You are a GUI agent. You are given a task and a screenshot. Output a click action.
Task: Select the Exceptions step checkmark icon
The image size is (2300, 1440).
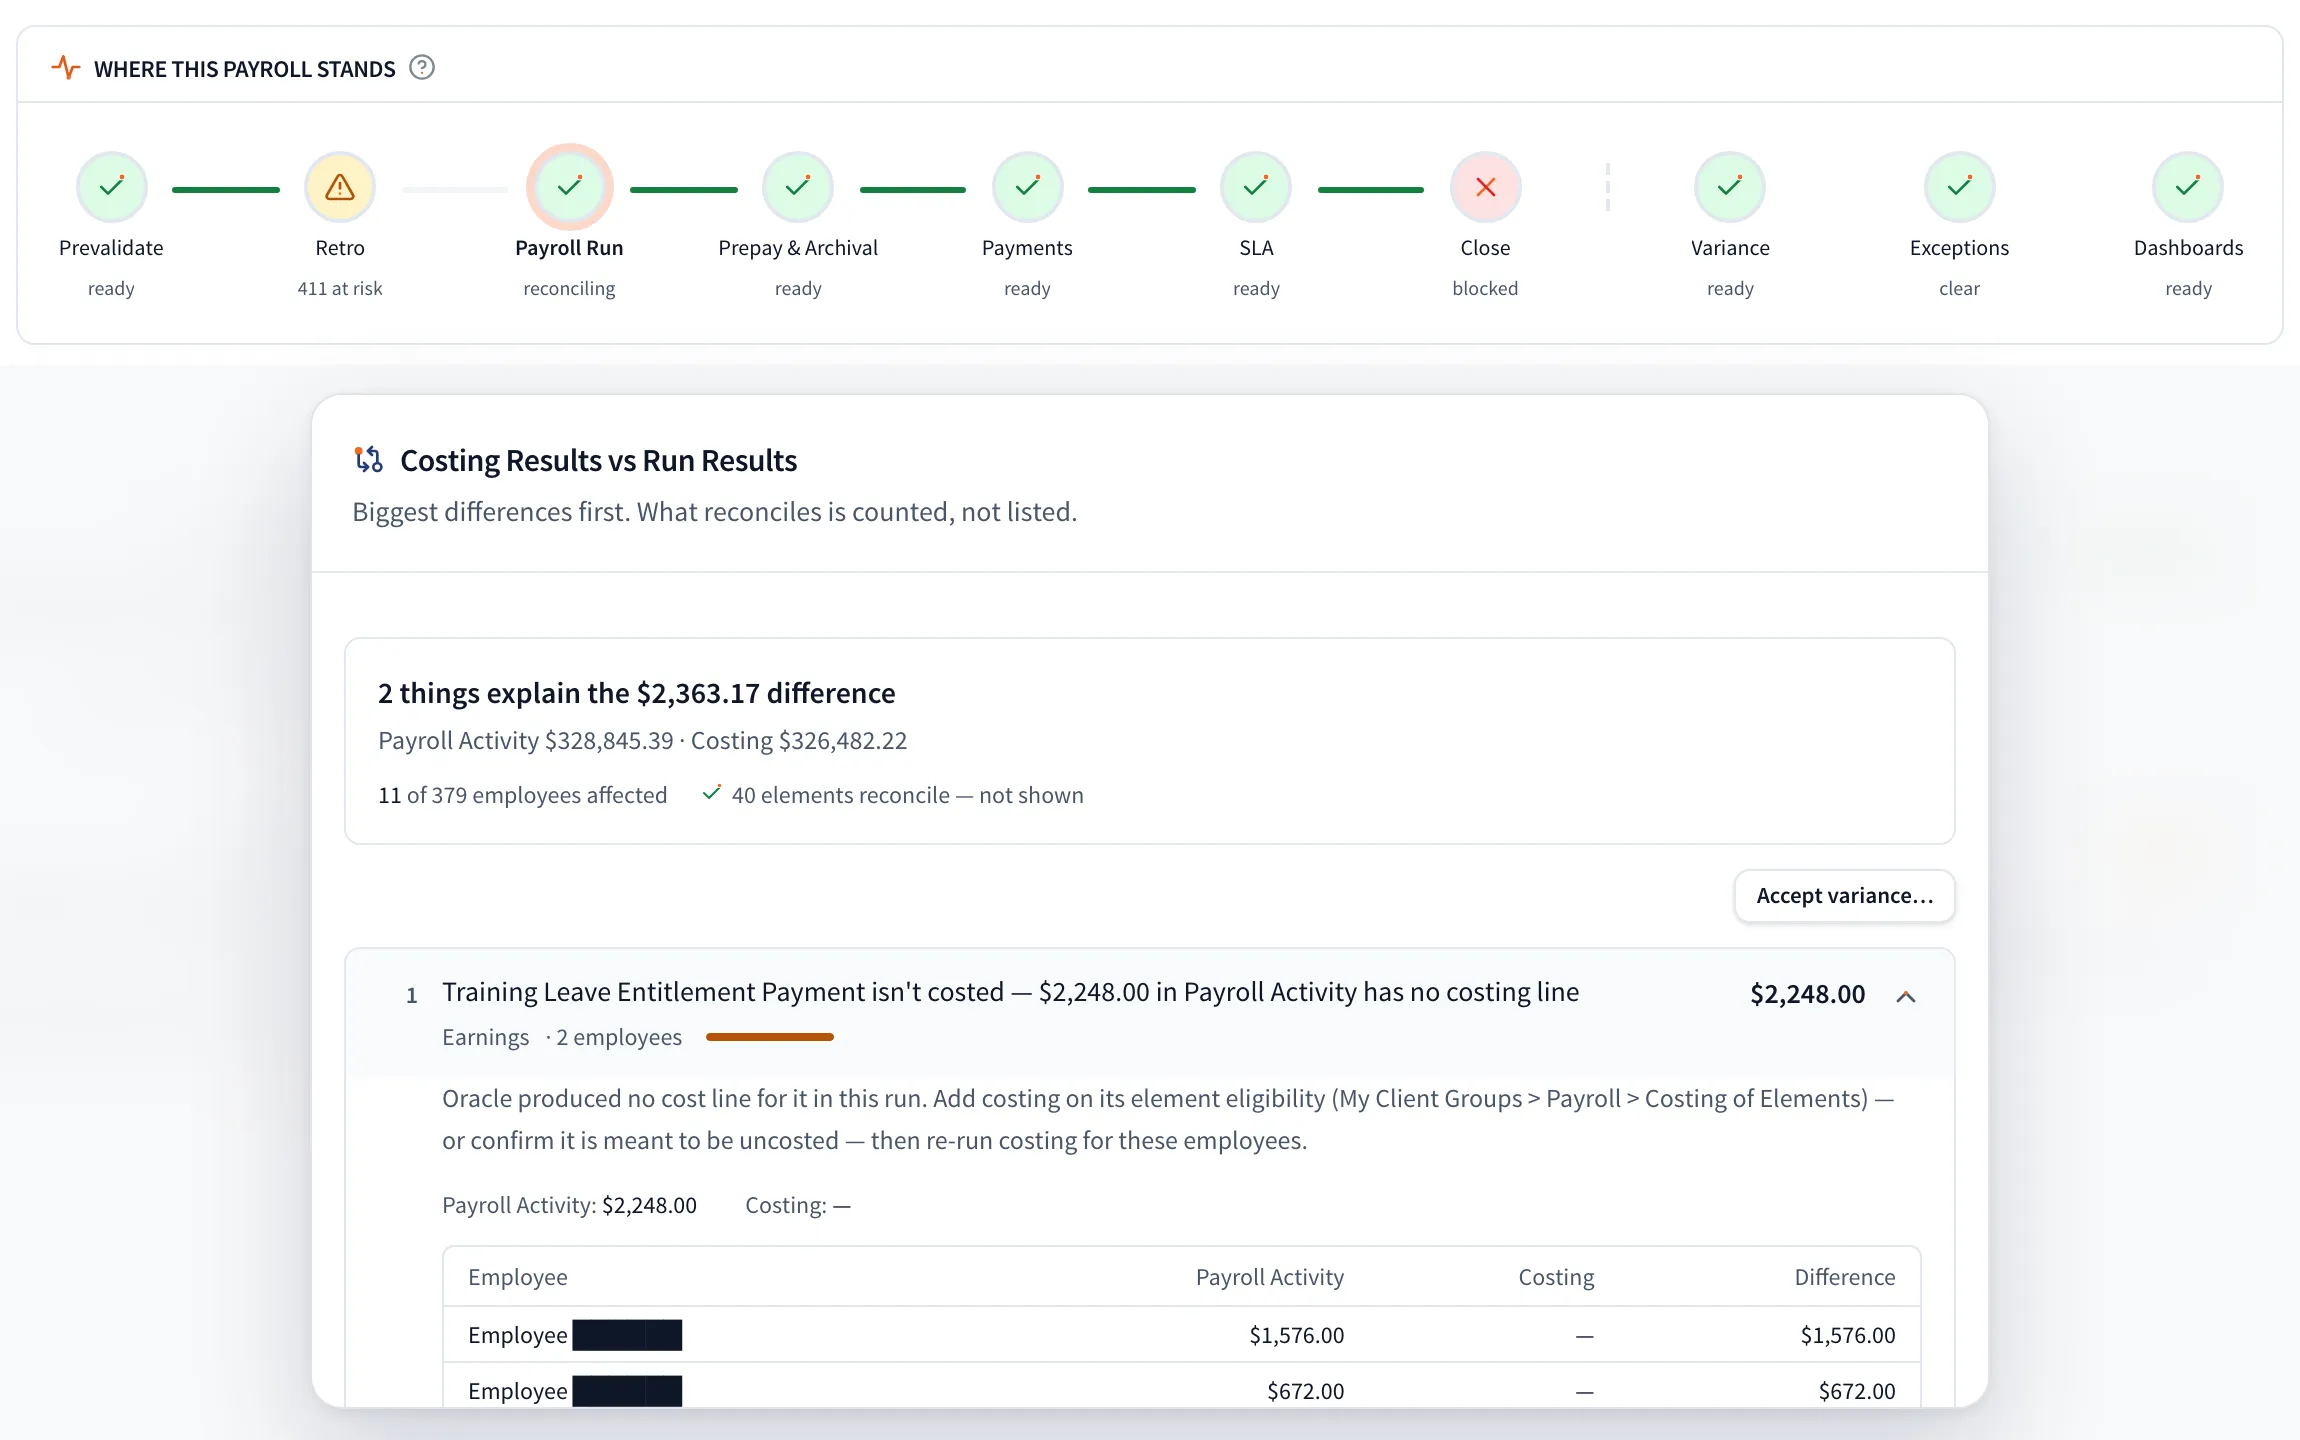pos(1959,187)
